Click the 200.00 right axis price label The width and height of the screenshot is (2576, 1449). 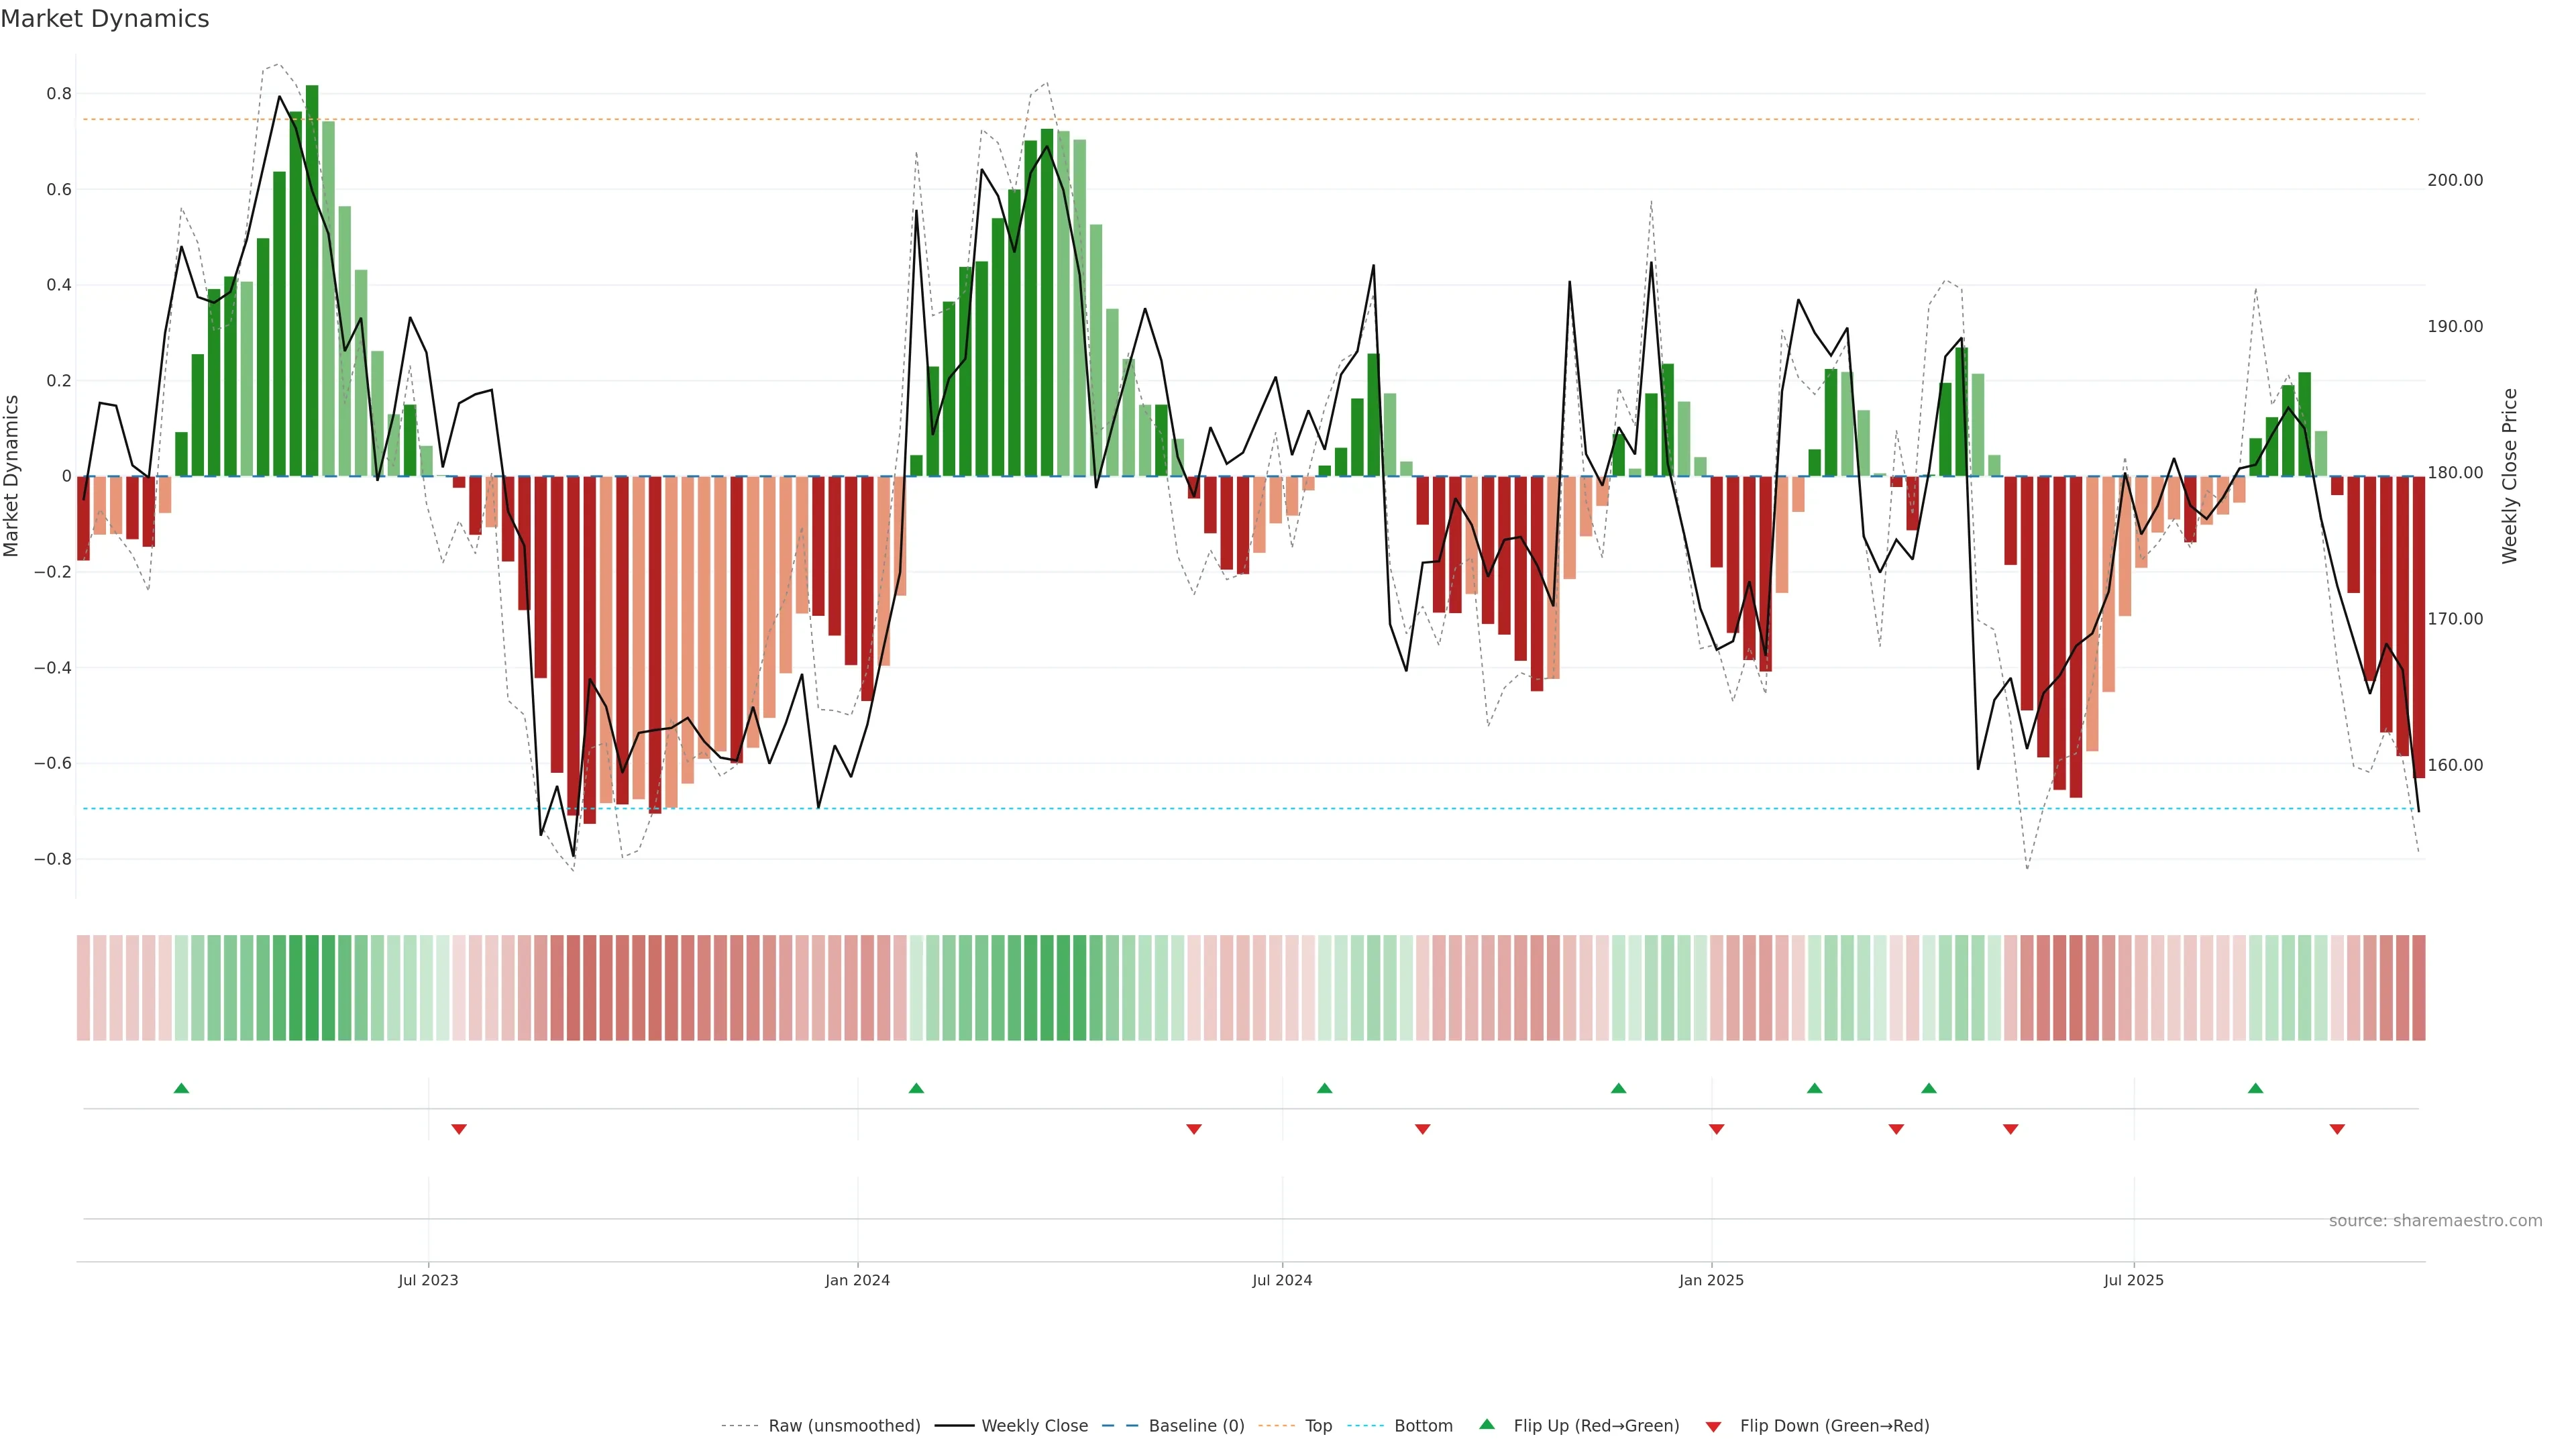[x=2455, y=180]
